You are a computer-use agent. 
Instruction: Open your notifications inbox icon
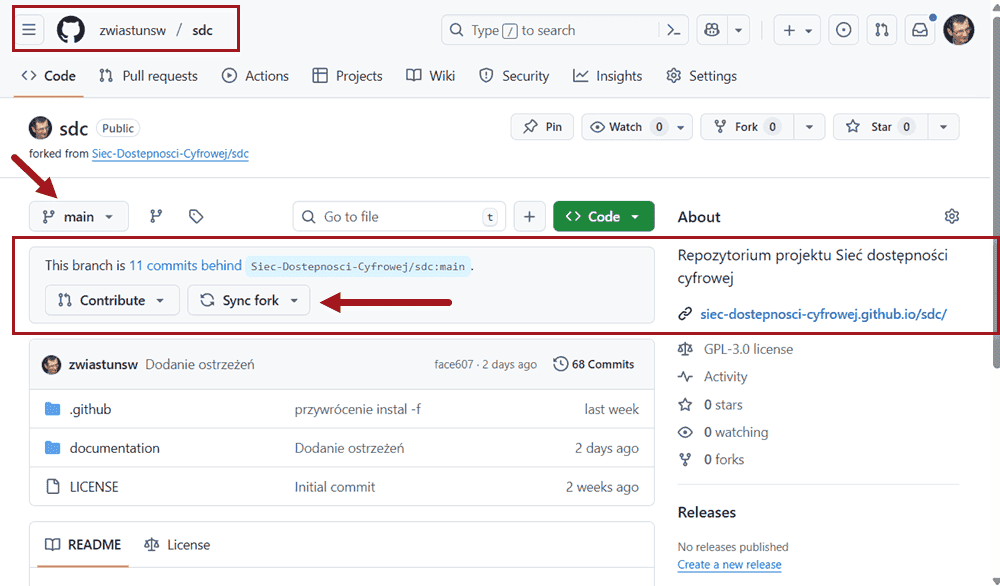pyautogui.click(x=919, y=29)
